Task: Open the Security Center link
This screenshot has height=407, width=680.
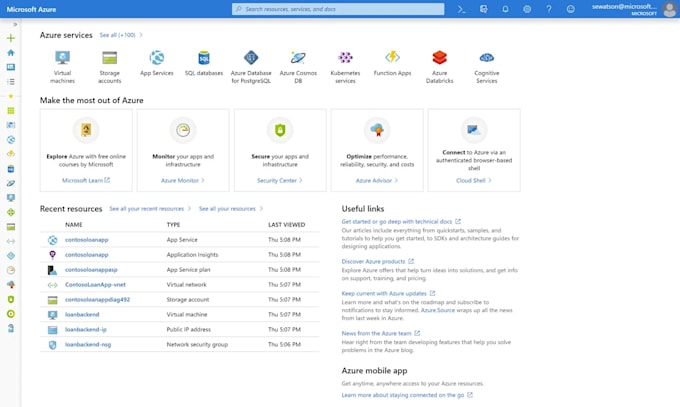Action: coord(280,181)
